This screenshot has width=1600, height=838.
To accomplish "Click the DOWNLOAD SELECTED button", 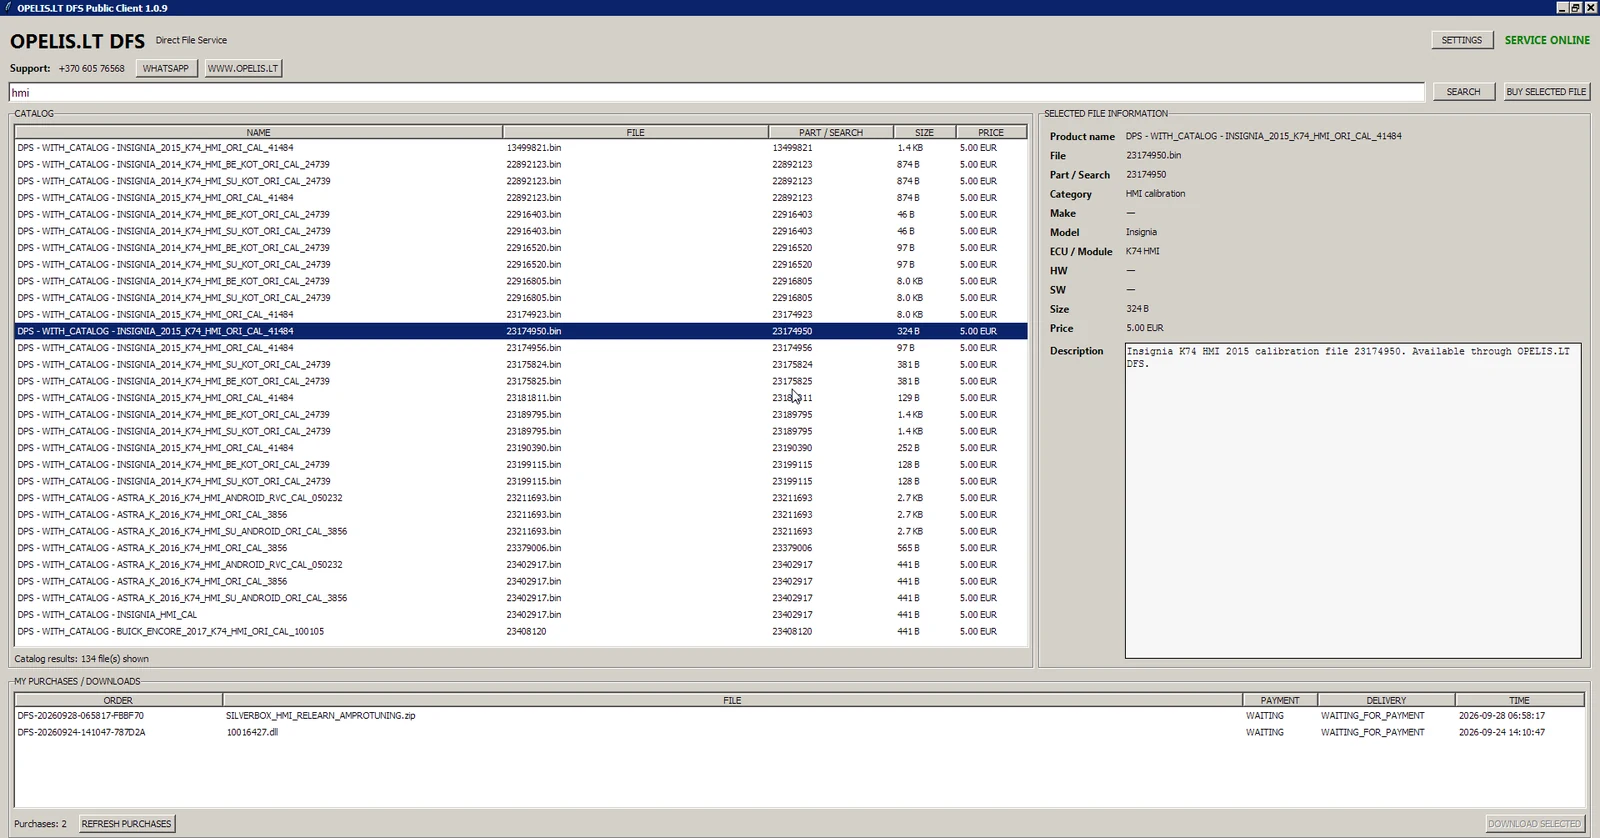I will pos(1534,824).
